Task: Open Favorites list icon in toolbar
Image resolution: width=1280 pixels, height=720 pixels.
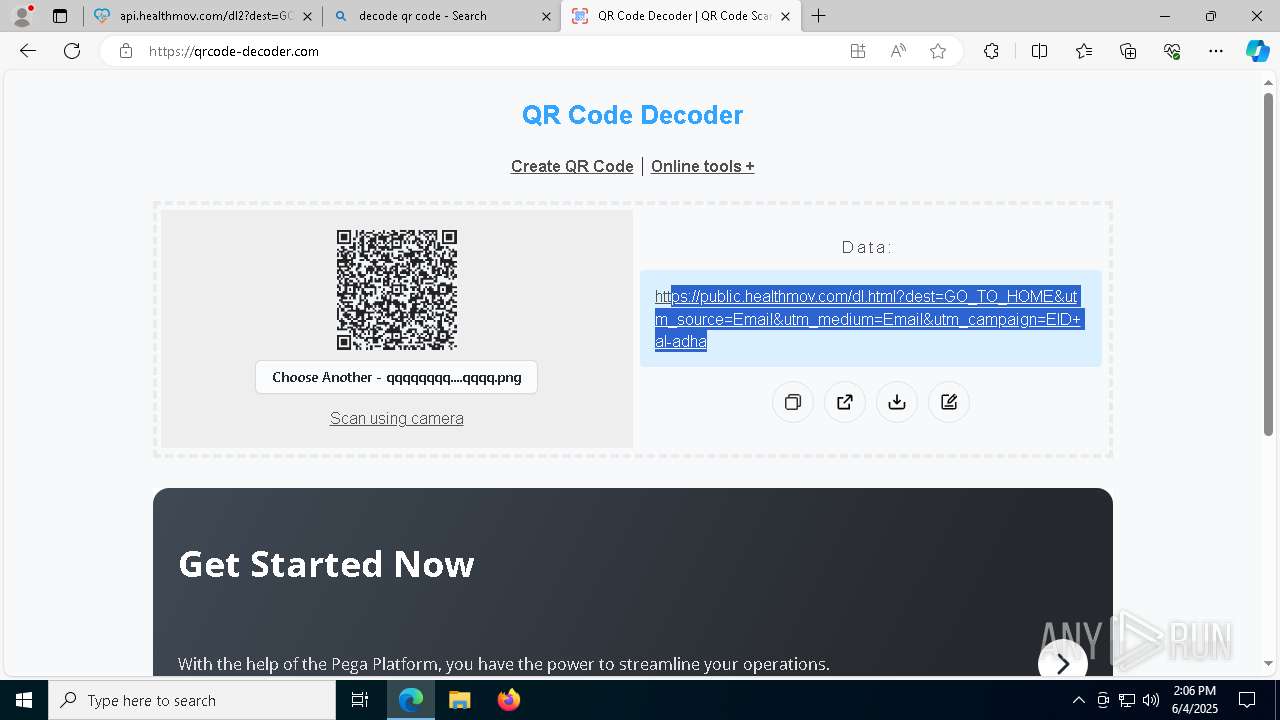Action: (1084, 51)
